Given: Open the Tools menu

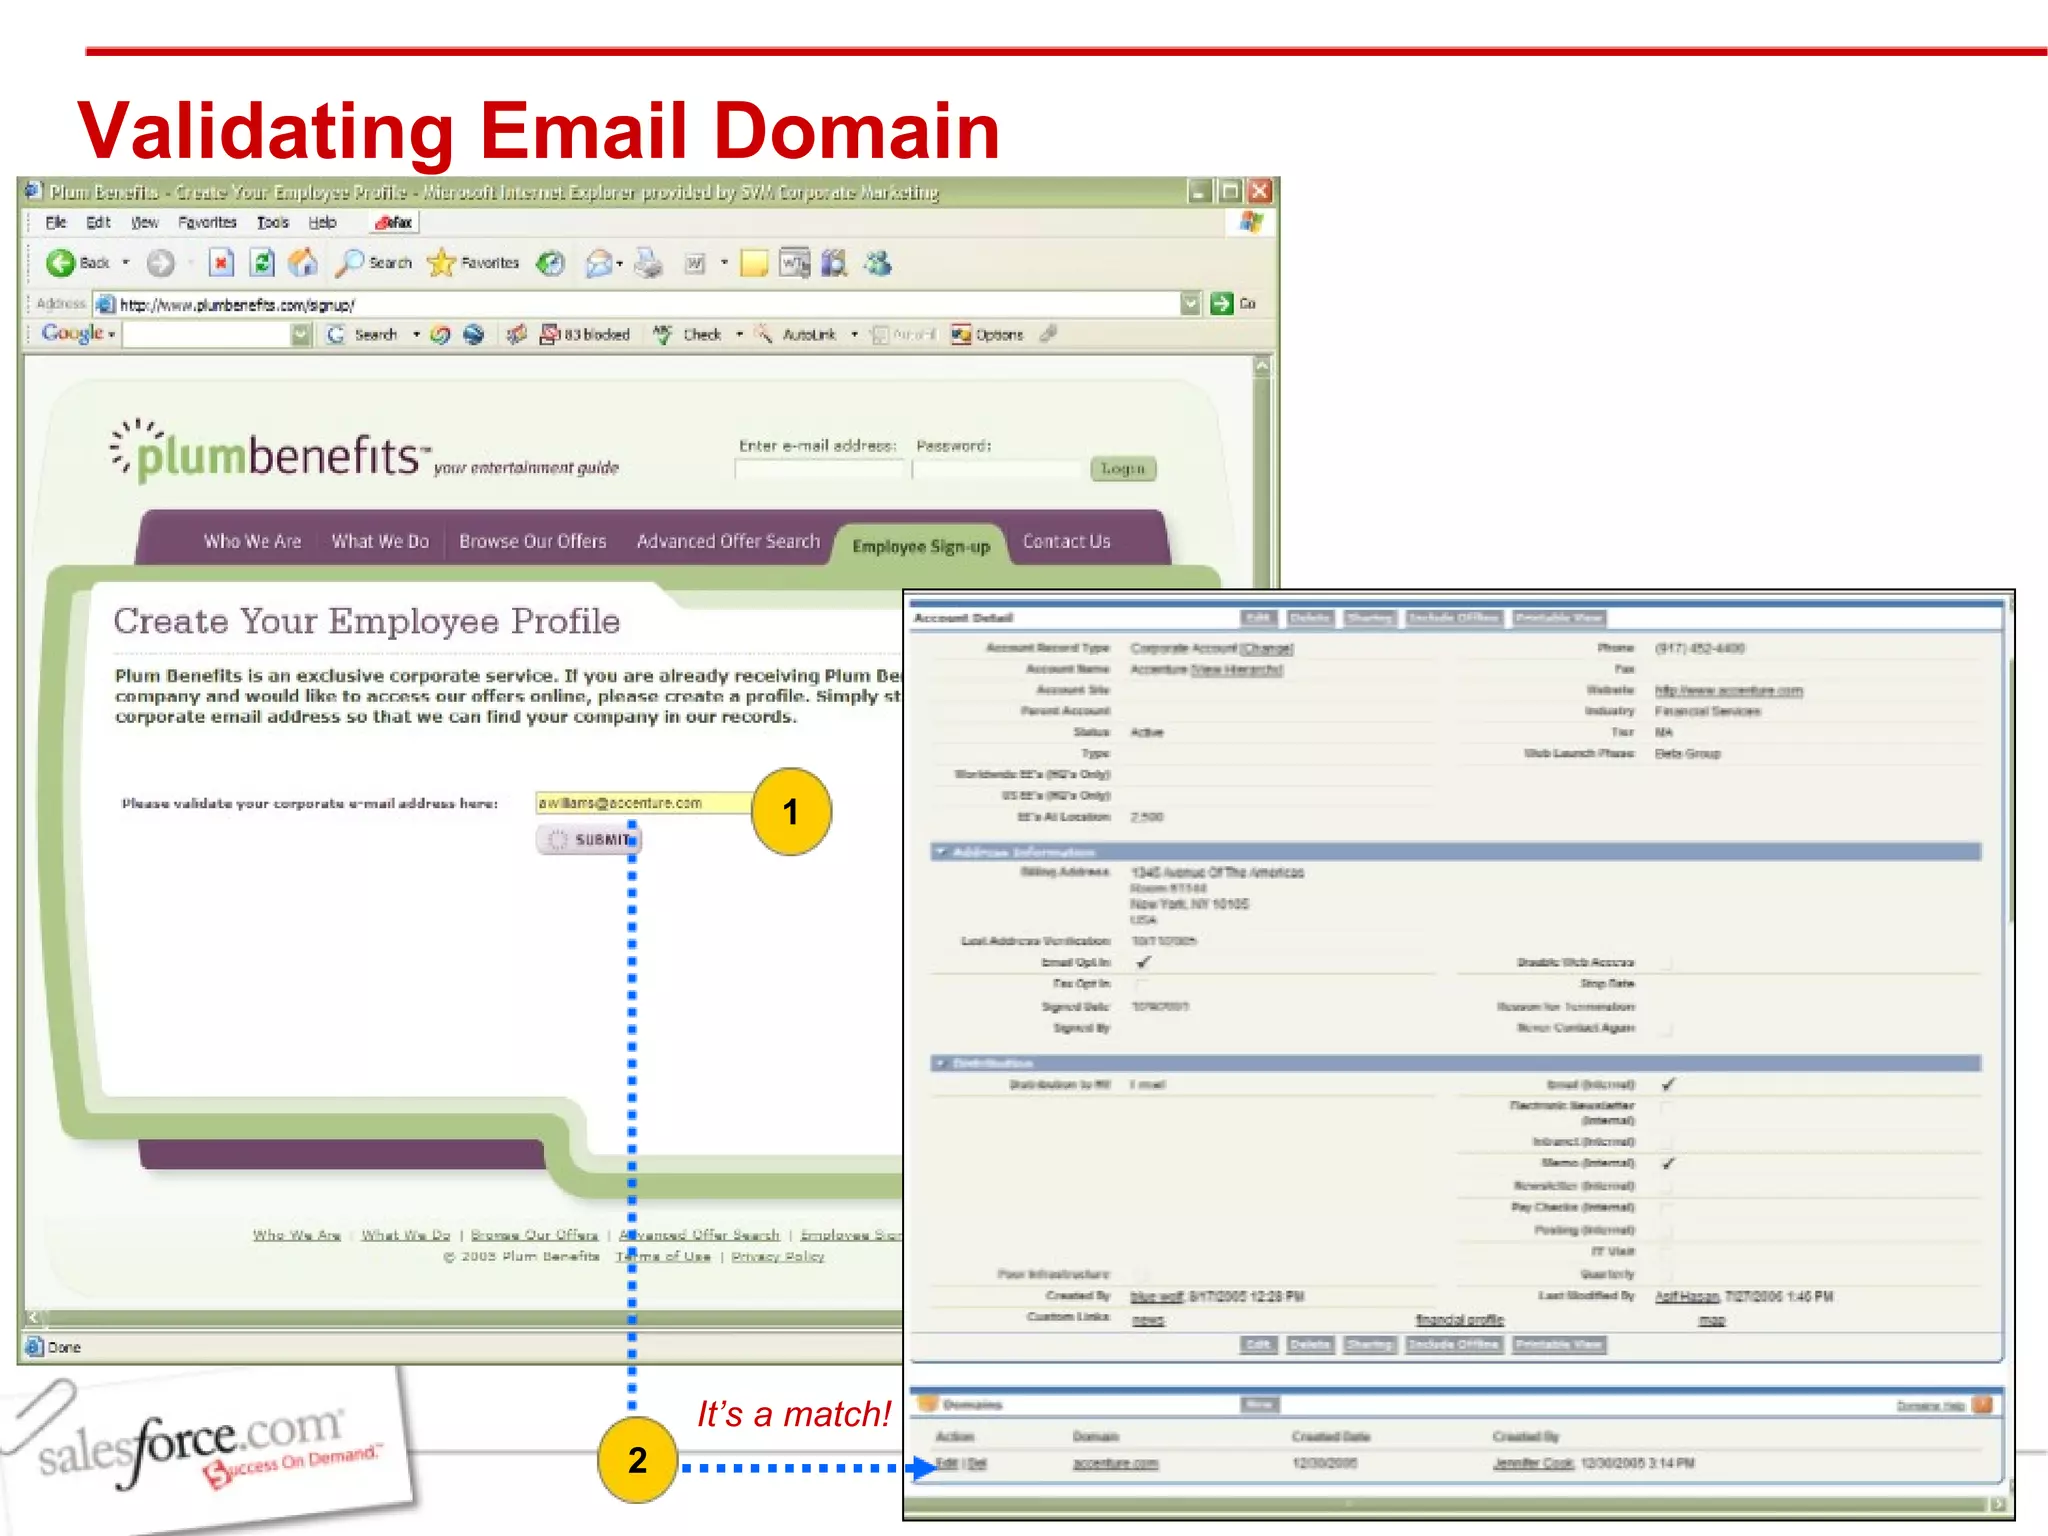Looking at the screenshot, I should click(x=273, y=222).
